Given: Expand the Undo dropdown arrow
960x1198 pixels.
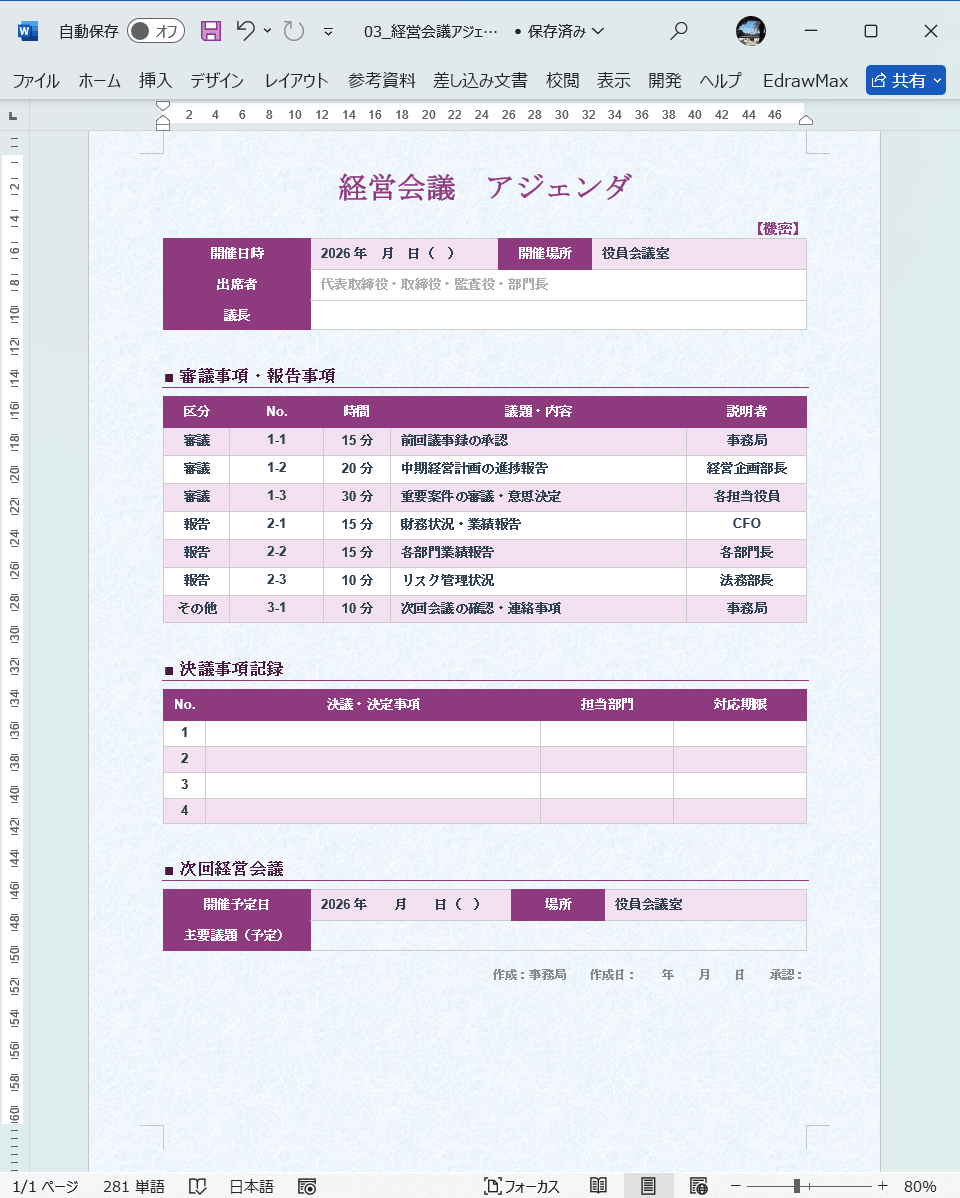Looking at the screenshot, I should (x=266, y=31).
